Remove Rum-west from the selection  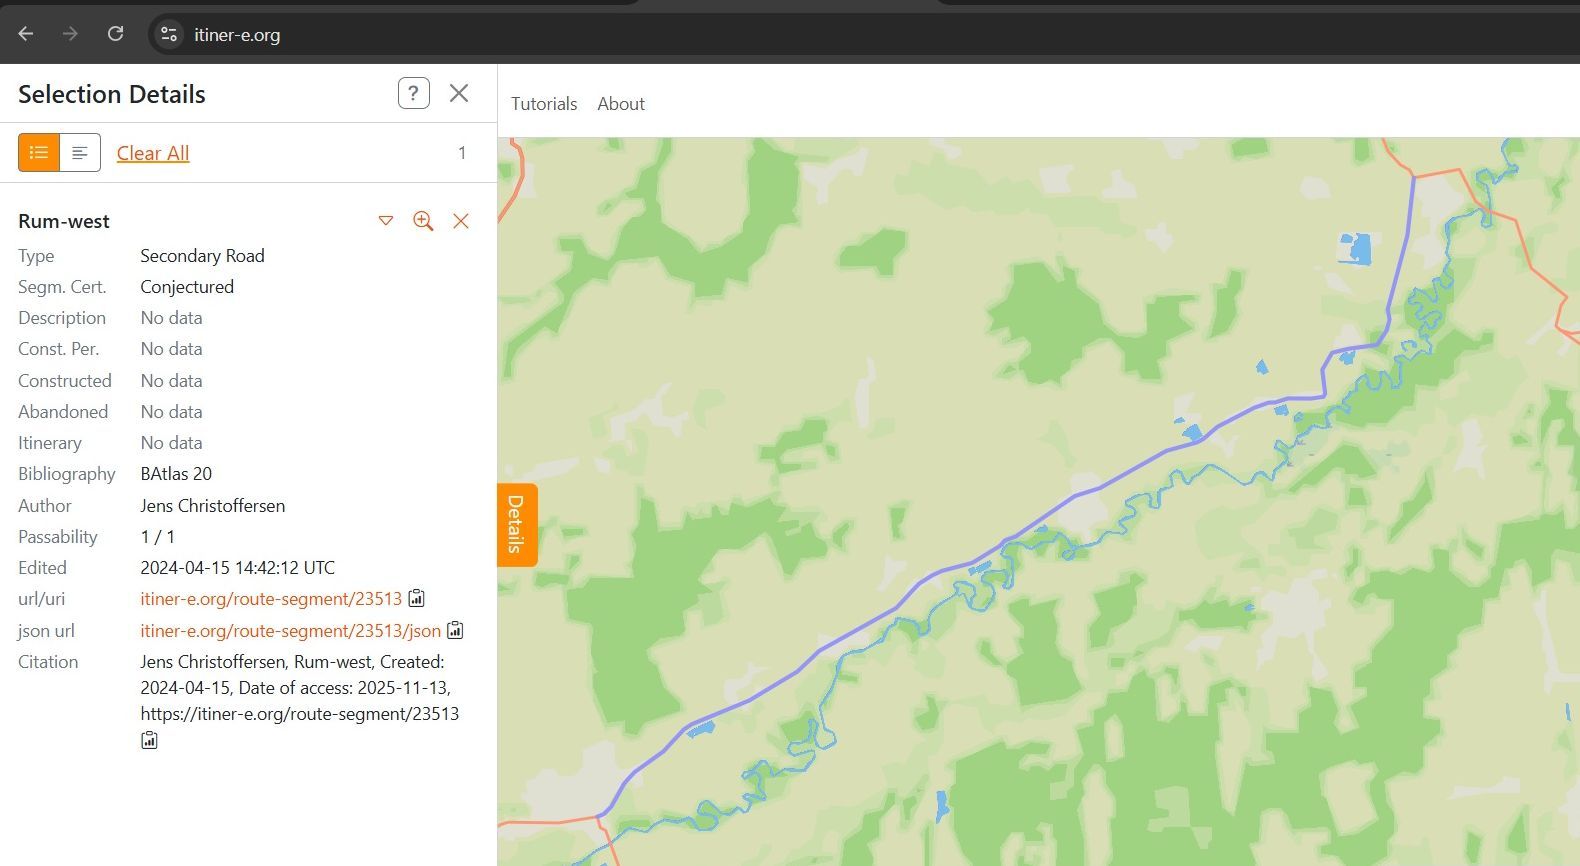[x=461, y=221]
